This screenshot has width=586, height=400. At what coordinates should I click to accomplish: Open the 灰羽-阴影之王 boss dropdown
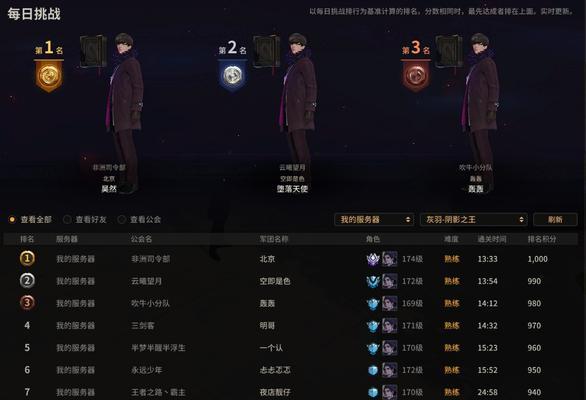coord(474,219)
